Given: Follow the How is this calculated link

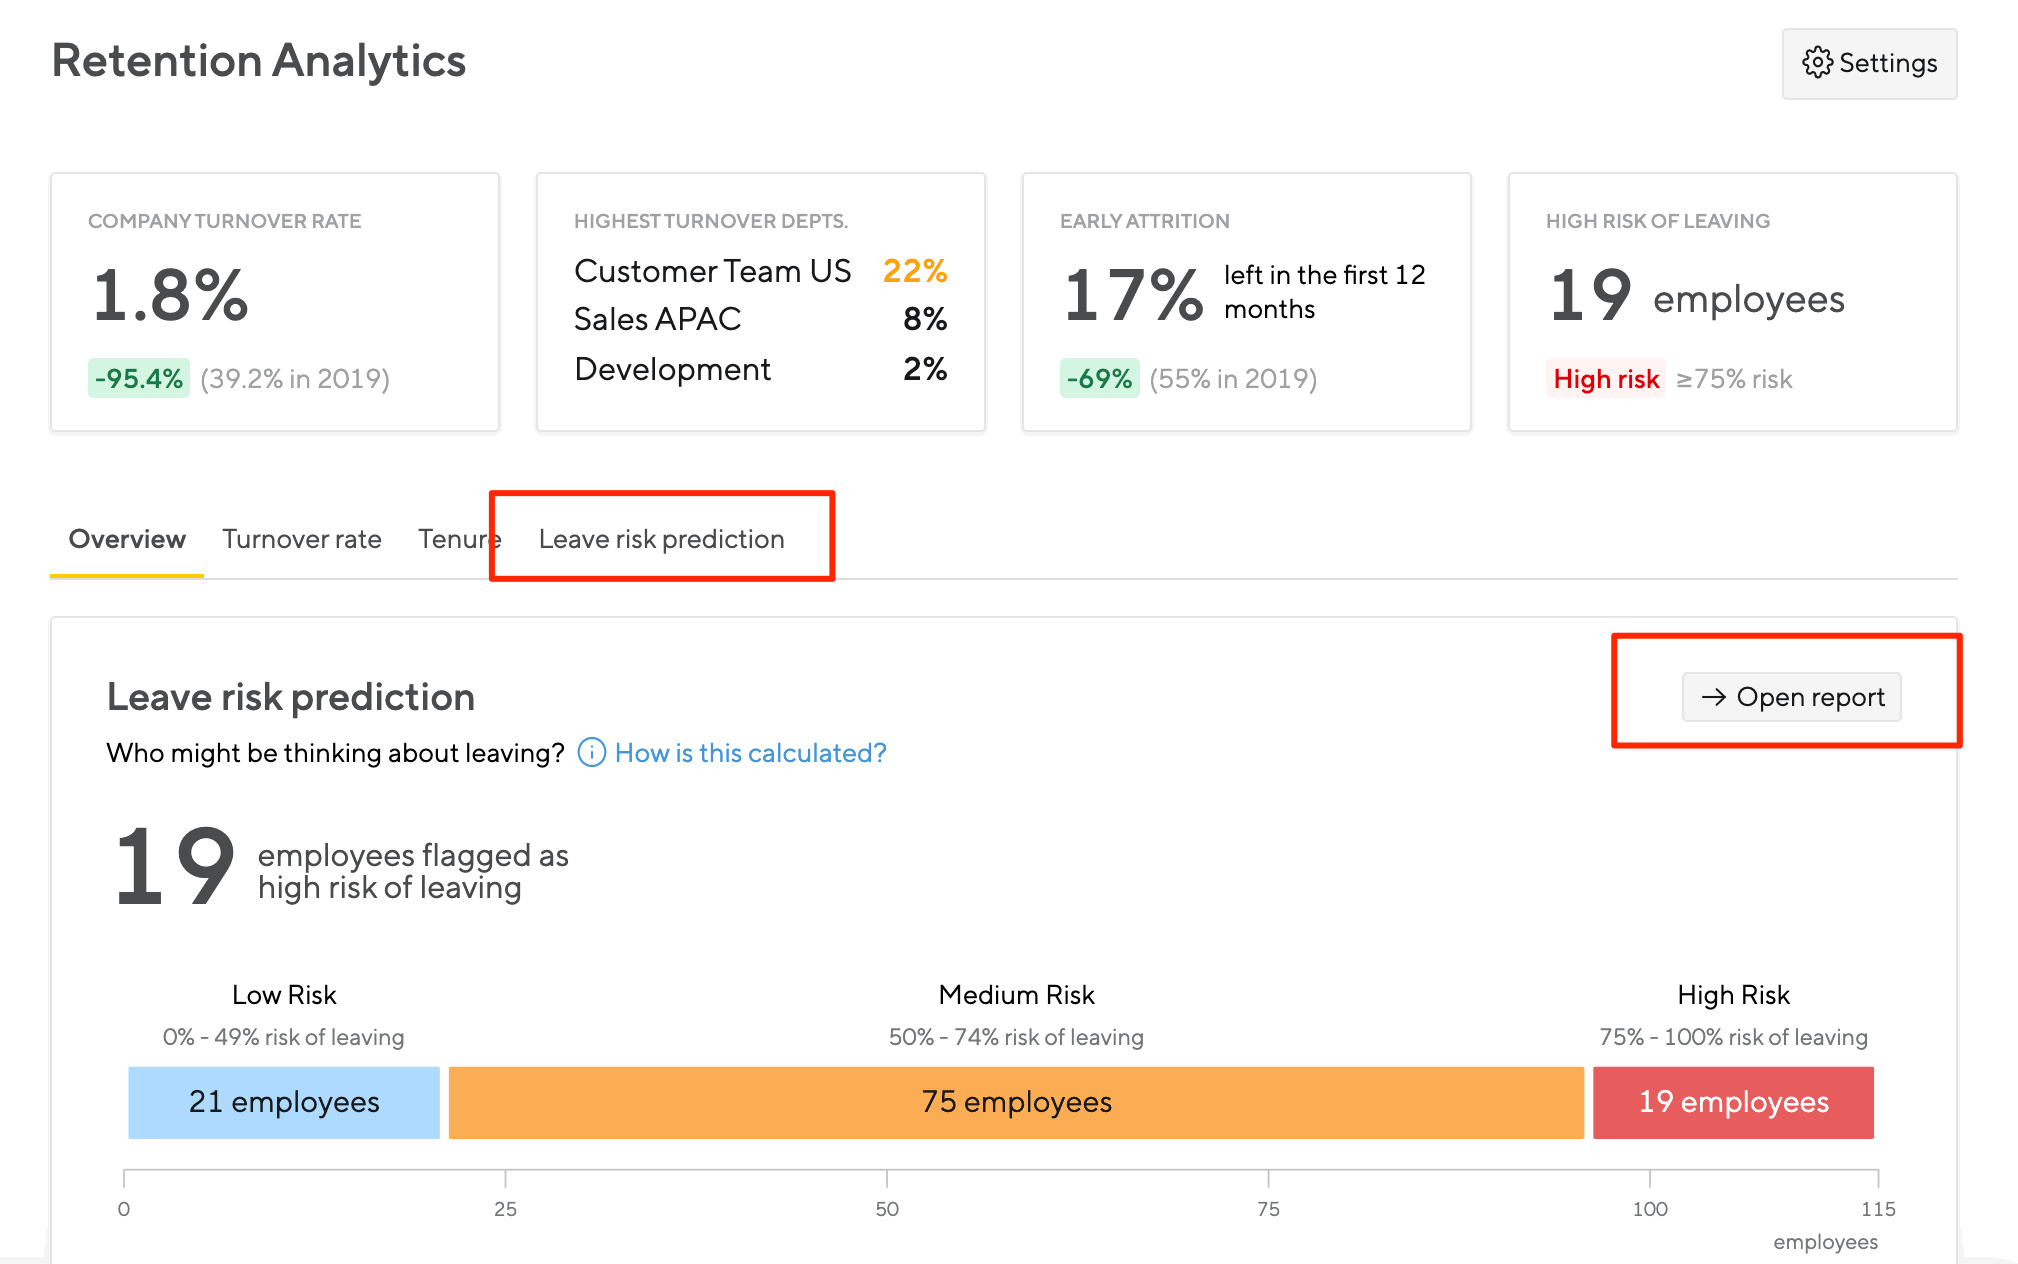Looking at the screenshot, I should coord(750,753).
